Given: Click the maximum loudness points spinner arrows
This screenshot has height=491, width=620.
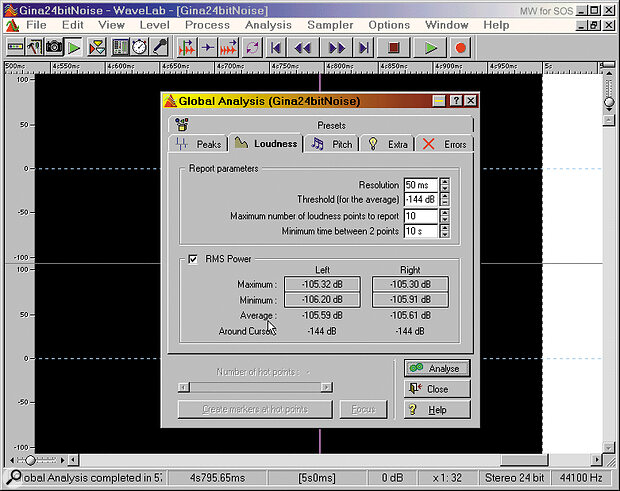Looking at the screenshot, I should point(444,216).
